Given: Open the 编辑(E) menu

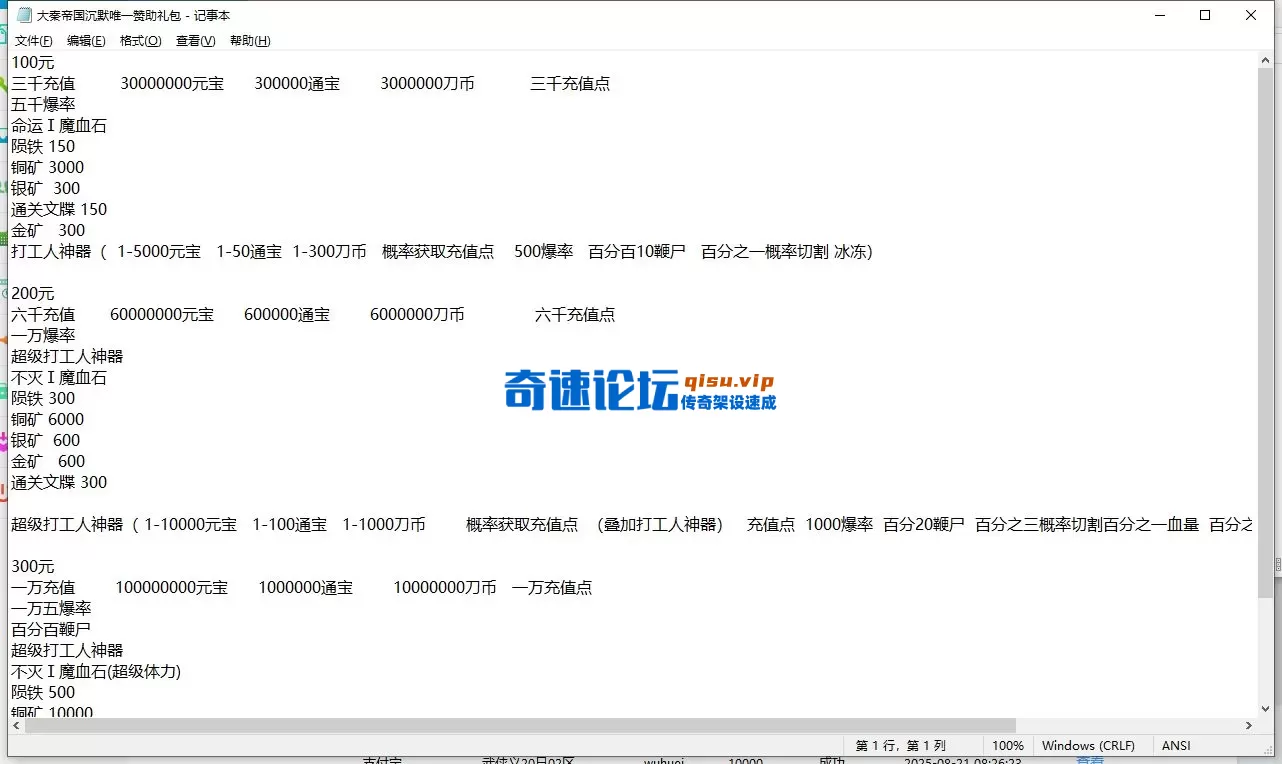Looking at the screenshot, I should coord(86,40).
